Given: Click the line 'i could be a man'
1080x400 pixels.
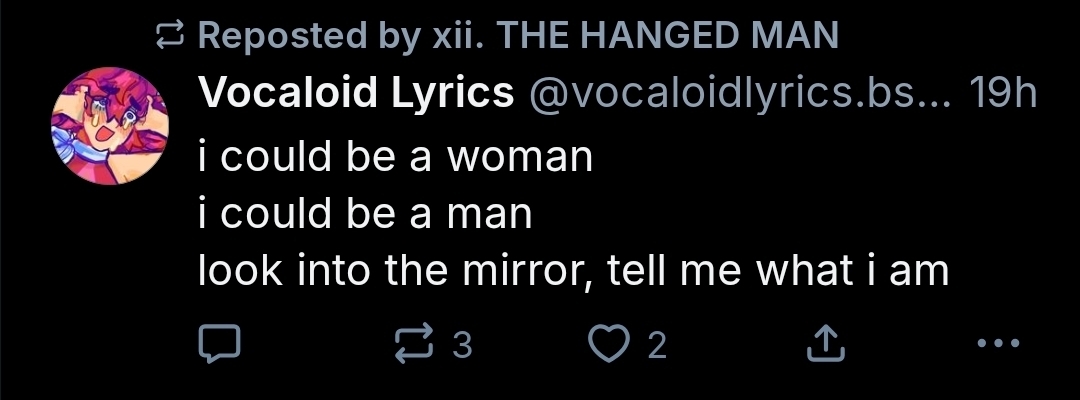Looking at the screenshot, I should tap(365, 214).
